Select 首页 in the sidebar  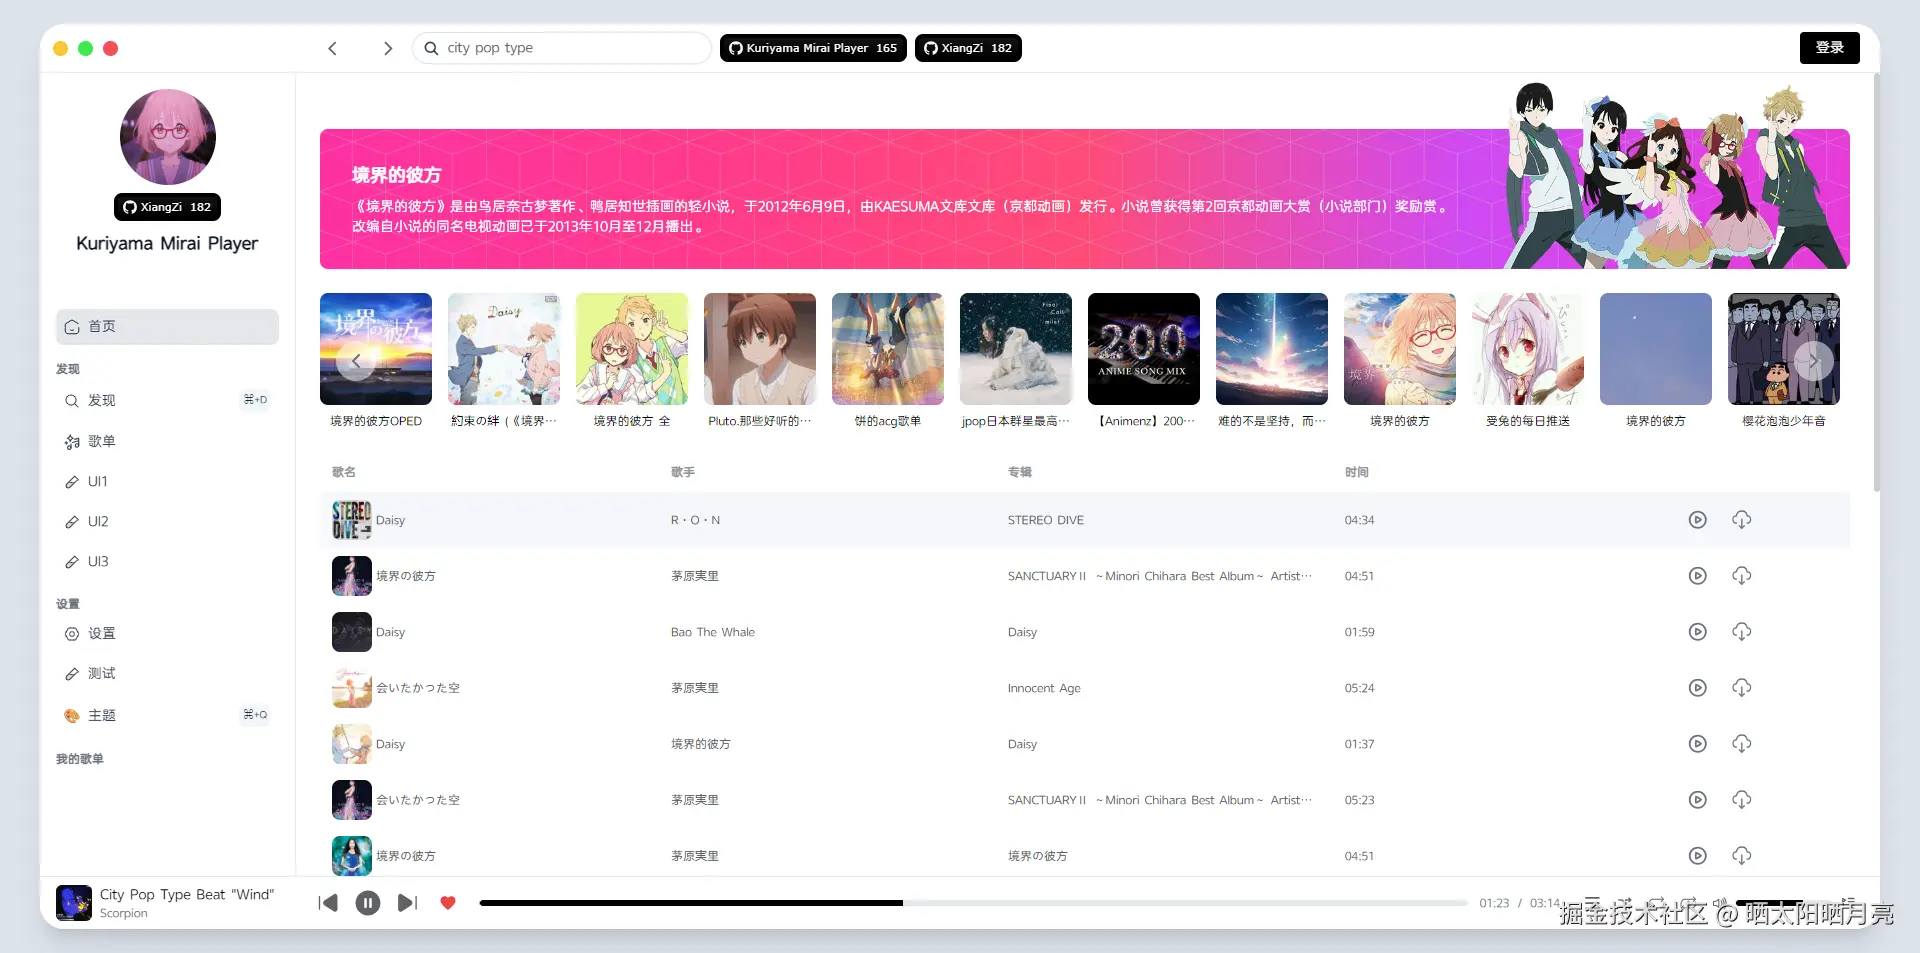(167, 327)
